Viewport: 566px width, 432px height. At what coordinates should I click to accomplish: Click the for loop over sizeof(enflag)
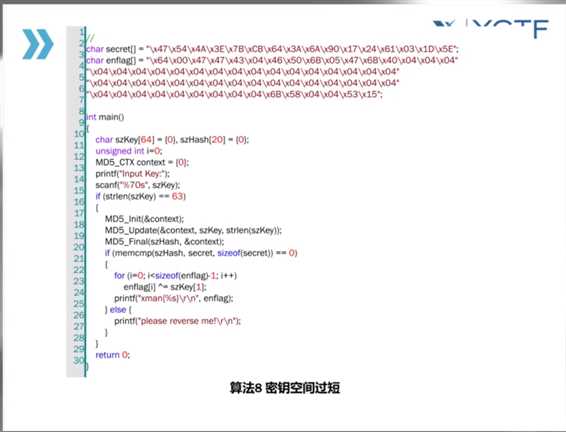pos(175,276)
